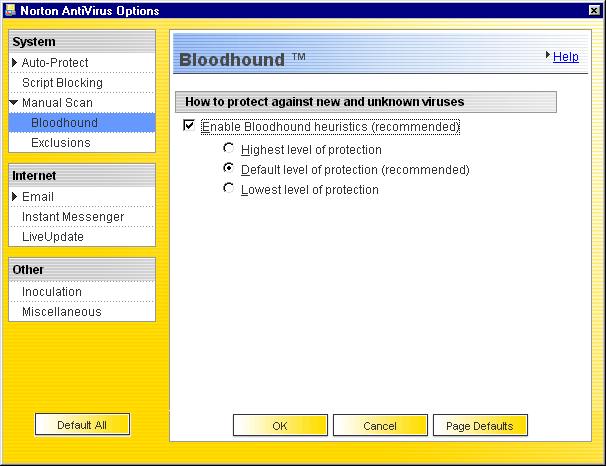Select Highest level of protection
This screenshot has height=466, width=606.
click(x=229, y=149)
